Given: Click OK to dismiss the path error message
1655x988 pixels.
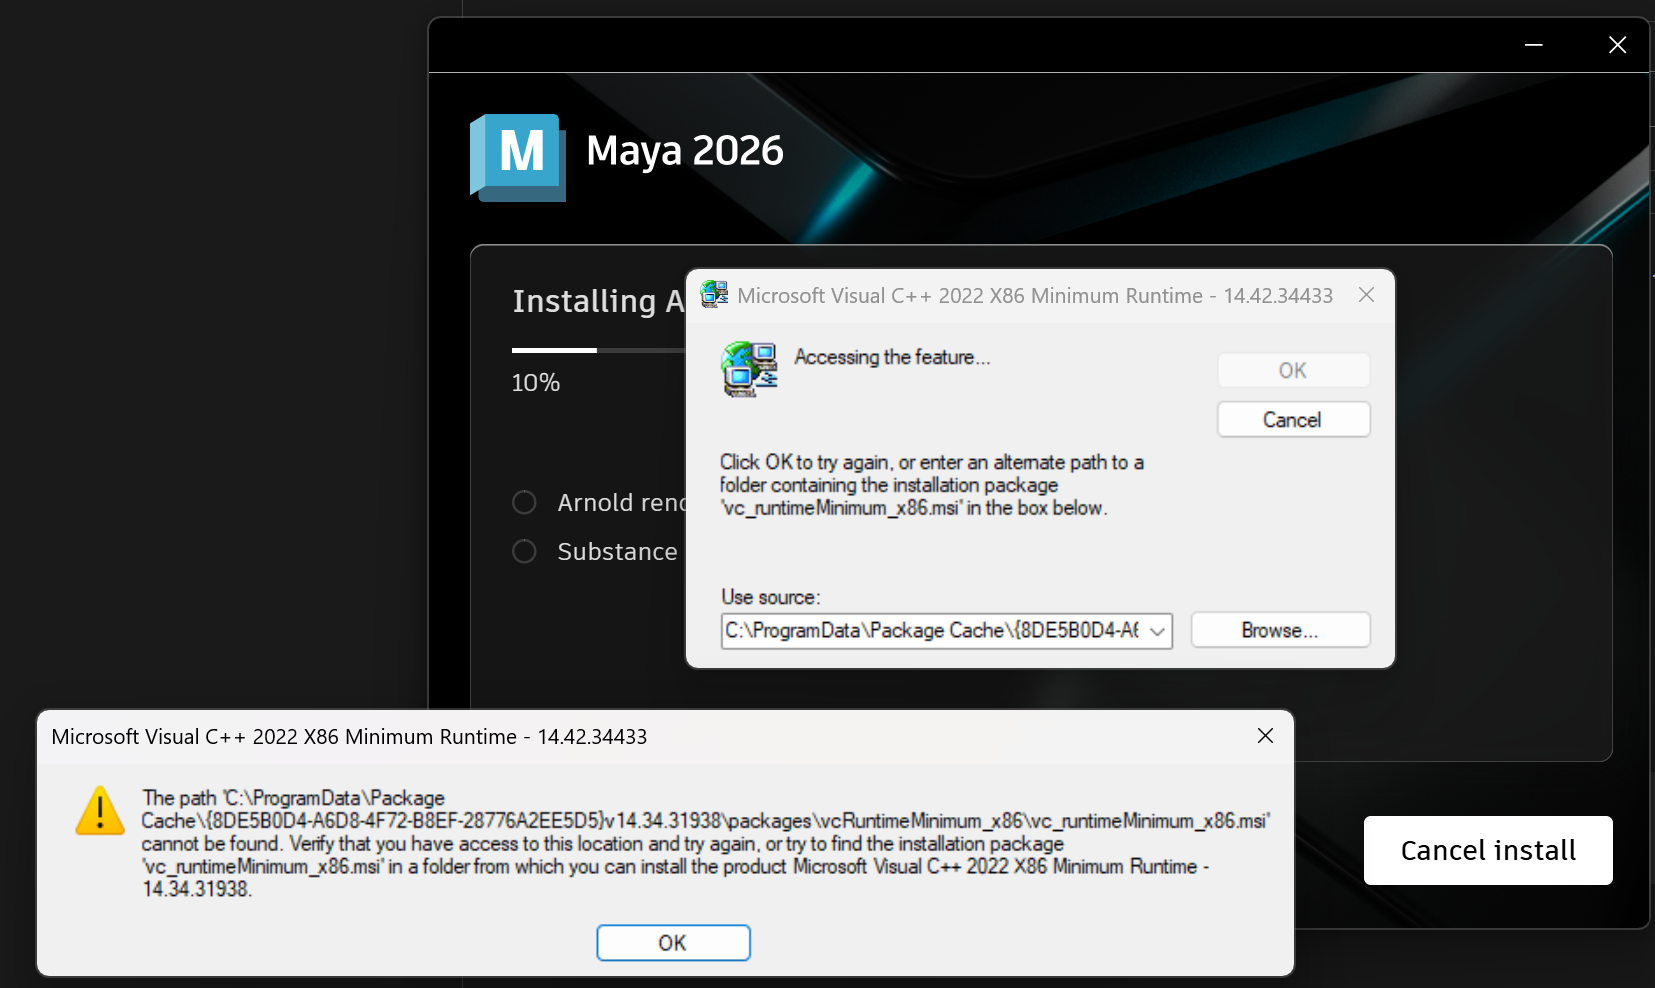Looking at the screenshot, I should 672,942.
